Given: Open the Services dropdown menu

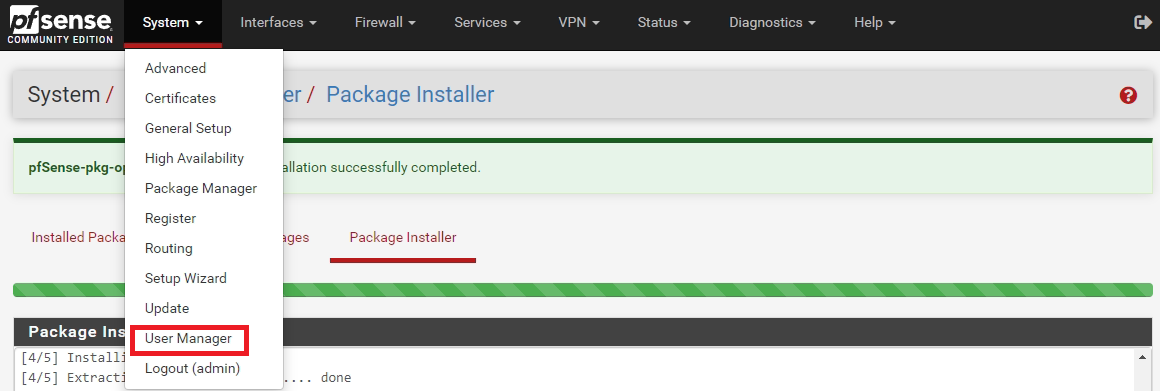Looking at the screenshot, I should tap(488, 23).
